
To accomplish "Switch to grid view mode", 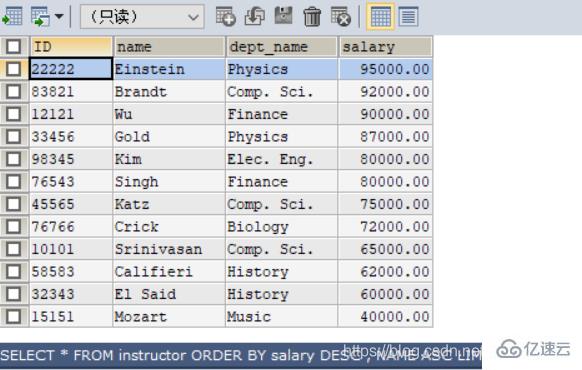I will pyautogui.click(x=380, y=16).
